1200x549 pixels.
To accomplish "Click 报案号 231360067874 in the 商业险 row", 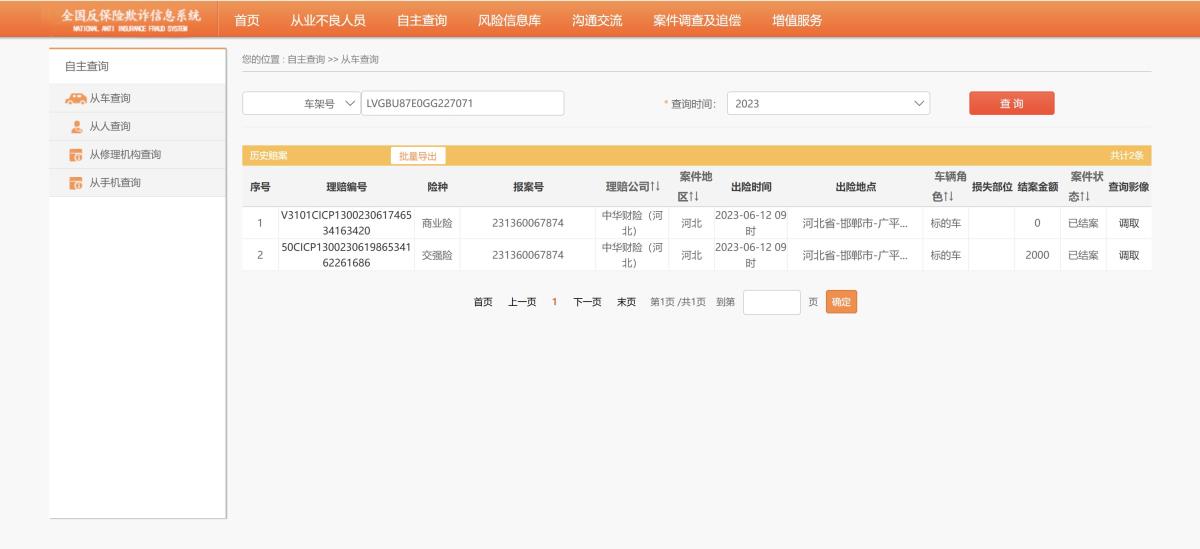I will pos(528,224).
